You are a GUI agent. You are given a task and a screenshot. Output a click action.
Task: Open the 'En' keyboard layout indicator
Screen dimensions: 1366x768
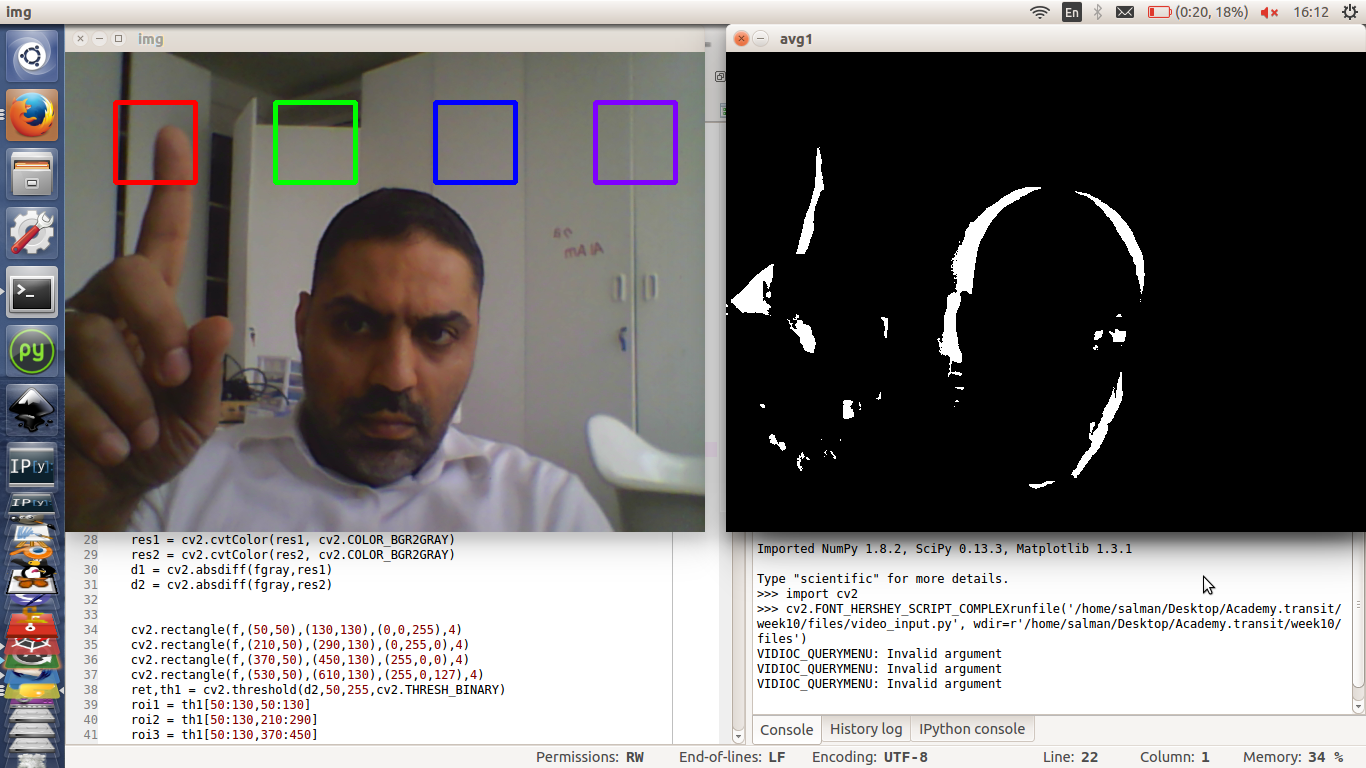pyautogui.click(x=1072, y=12)
